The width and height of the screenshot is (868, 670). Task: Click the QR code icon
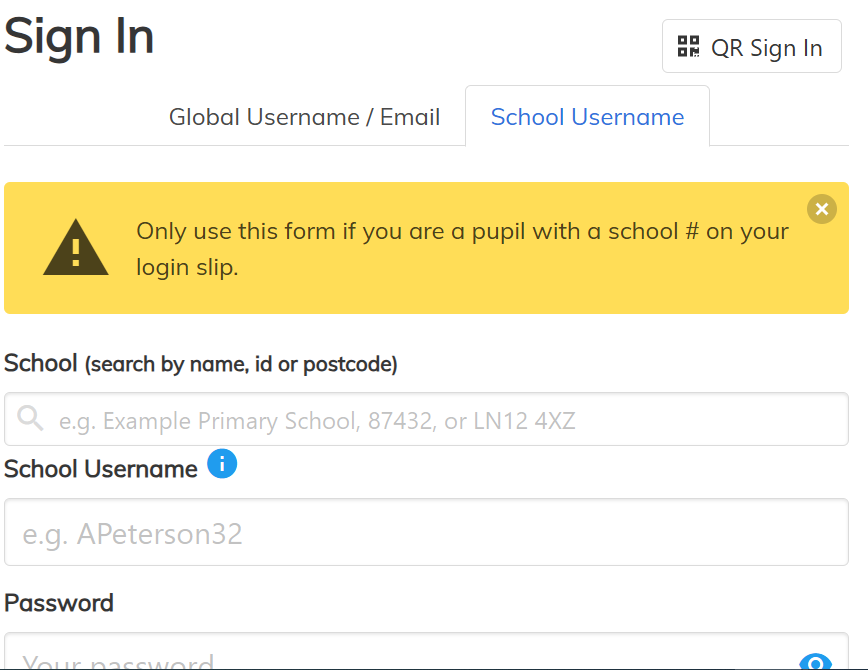(x=688, y=46)
